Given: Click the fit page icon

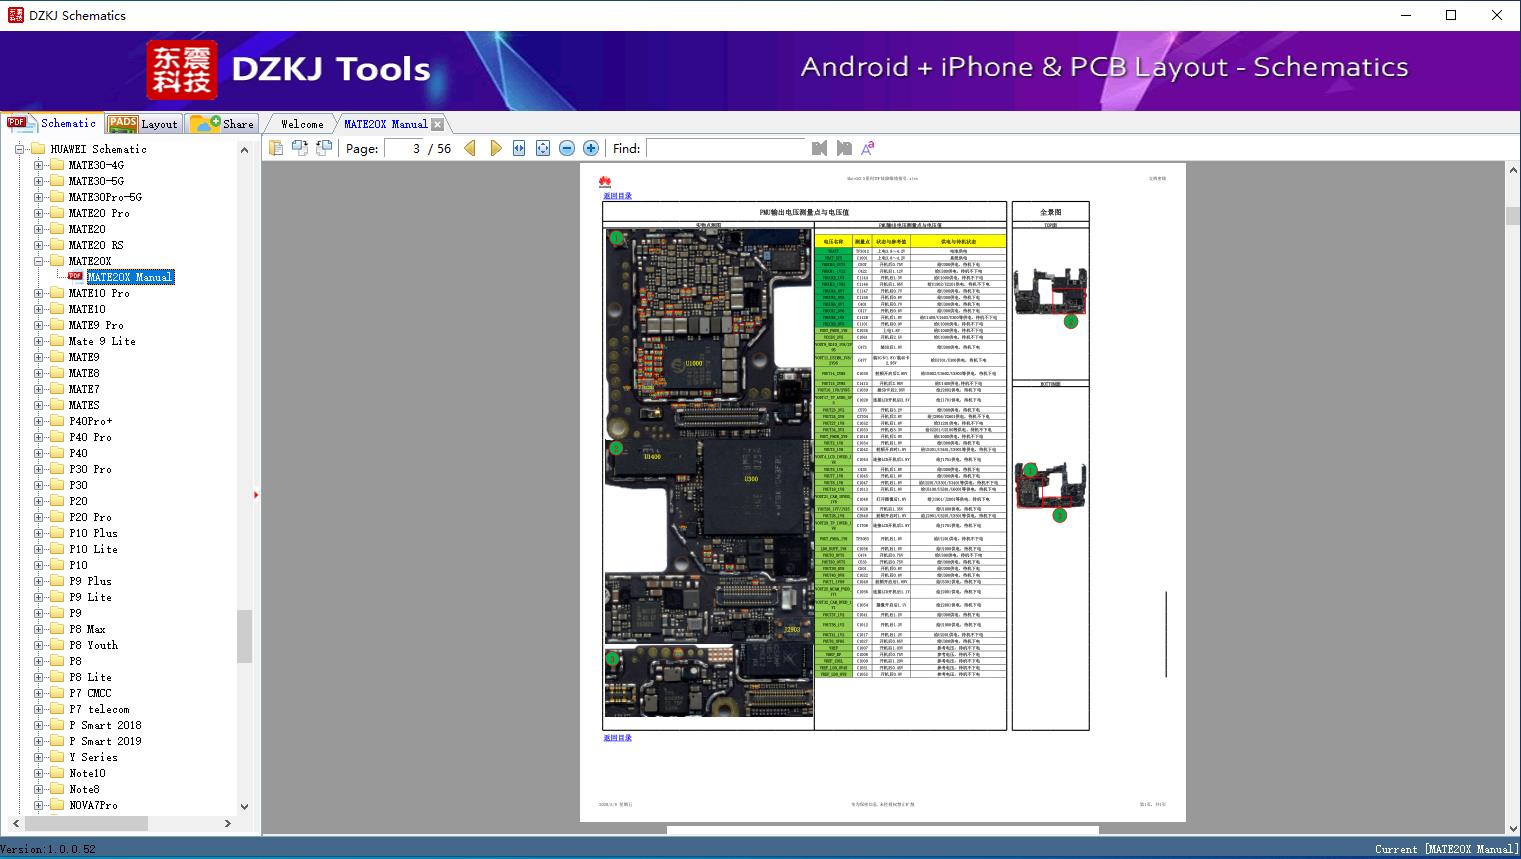Looking at the screenshot, I should tap(543, 148).
